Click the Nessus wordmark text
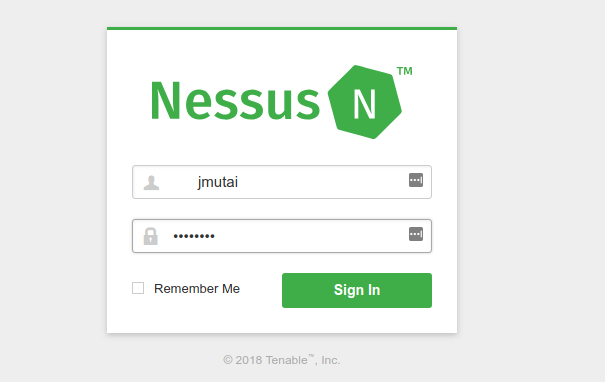 point(235,101)
